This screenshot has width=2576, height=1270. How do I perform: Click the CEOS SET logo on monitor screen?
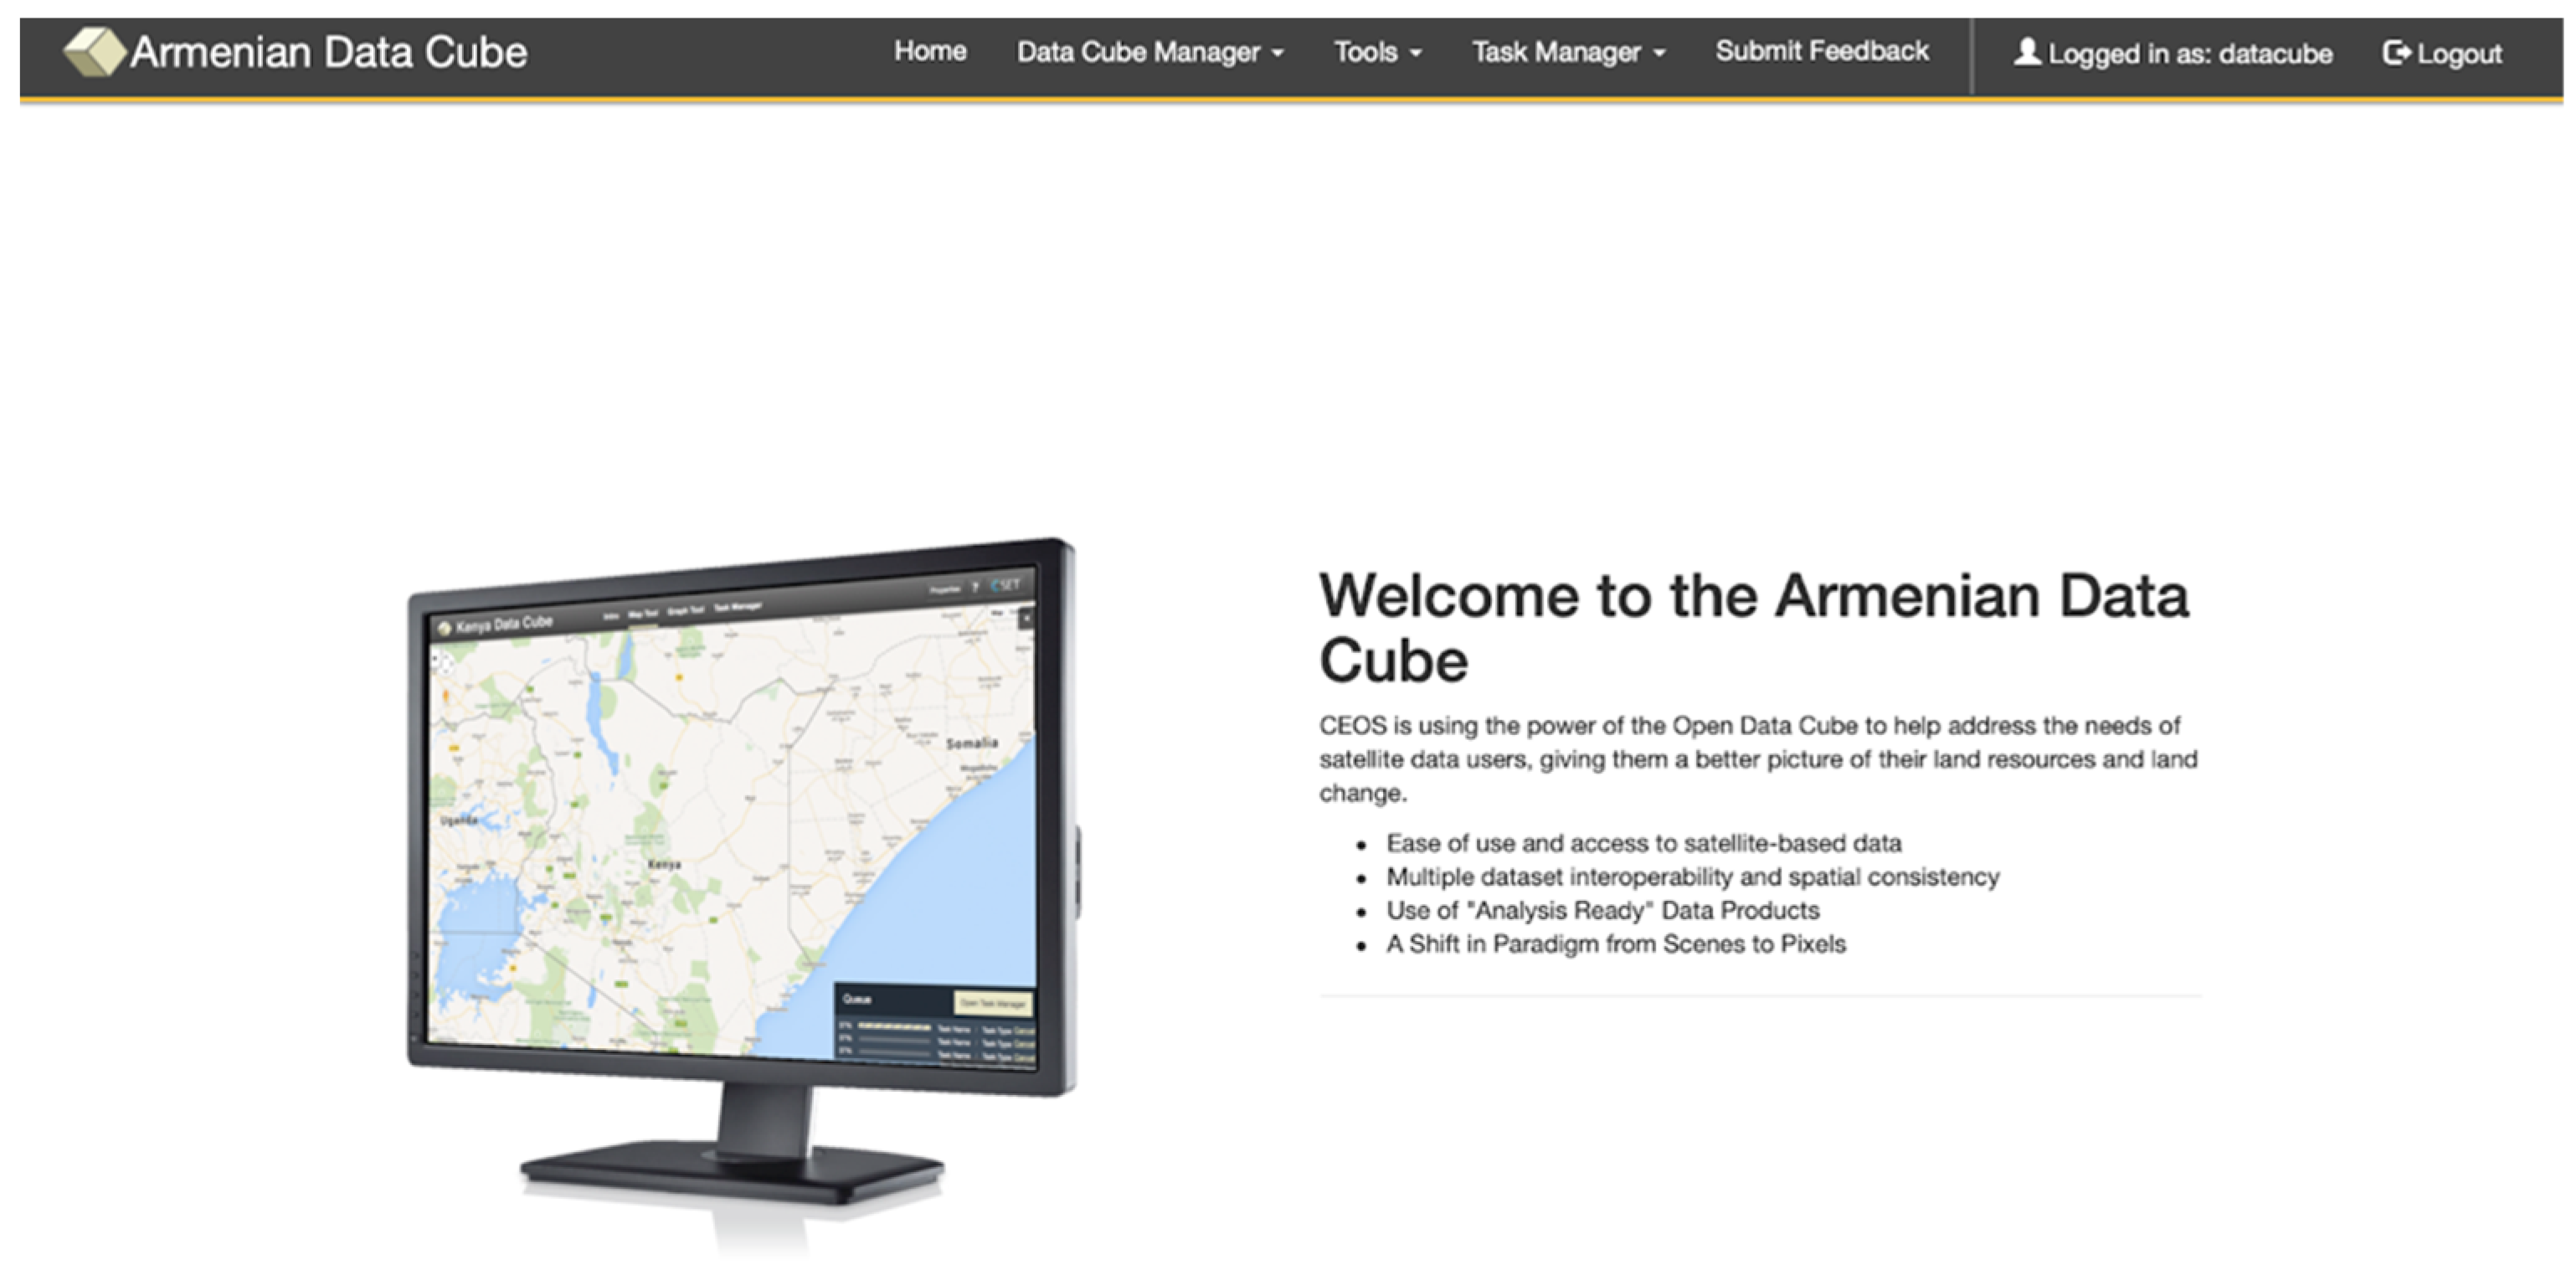[1006, 585]
